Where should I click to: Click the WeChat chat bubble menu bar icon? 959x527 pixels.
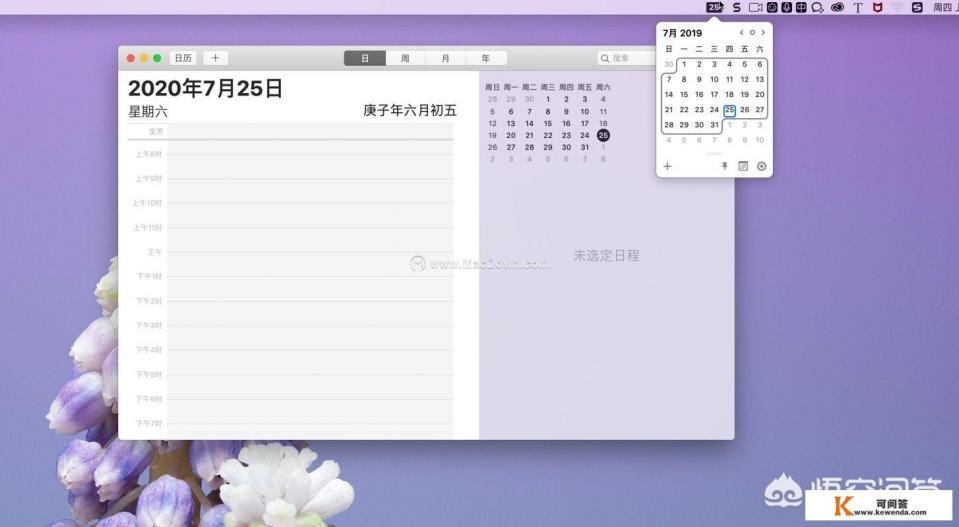[x=818, y=7]
